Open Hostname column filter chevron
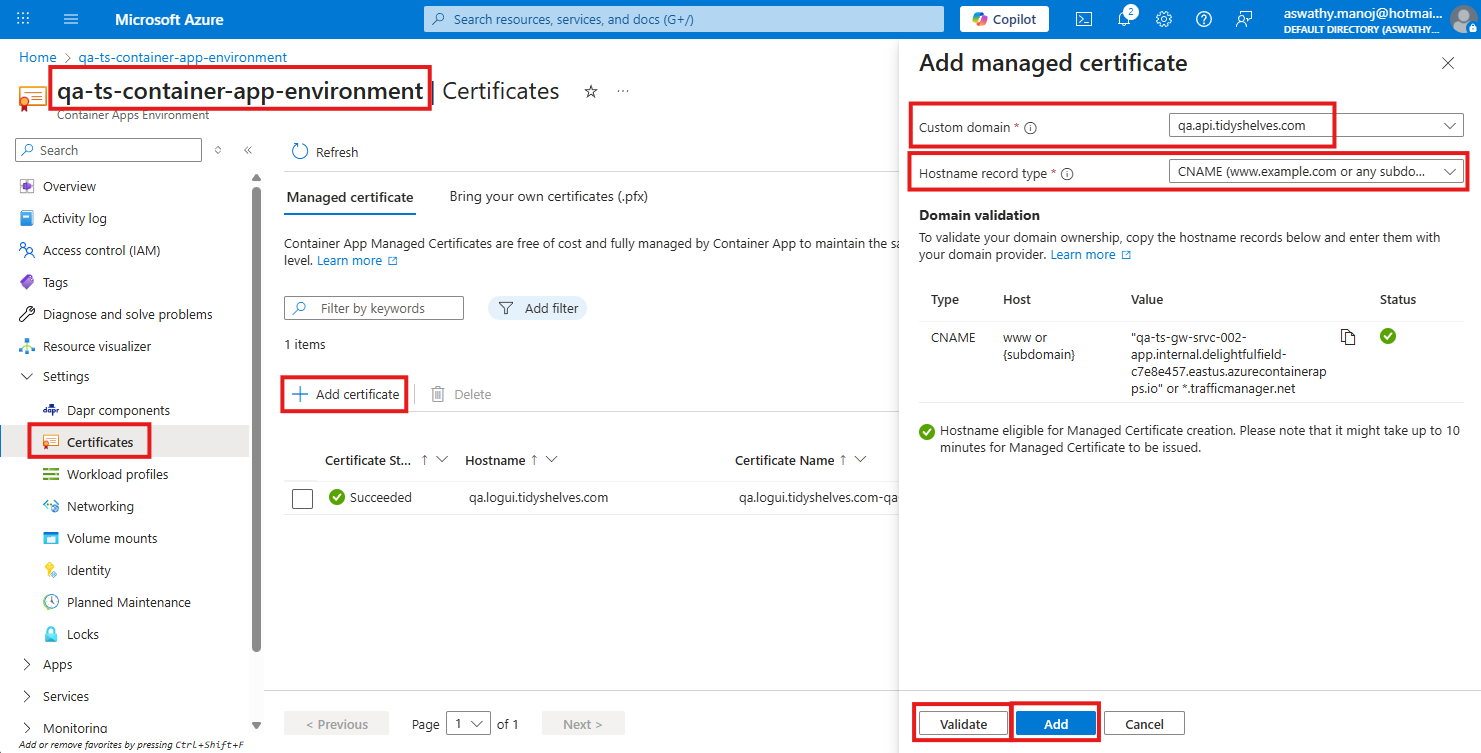 click(x=551, y=460)
